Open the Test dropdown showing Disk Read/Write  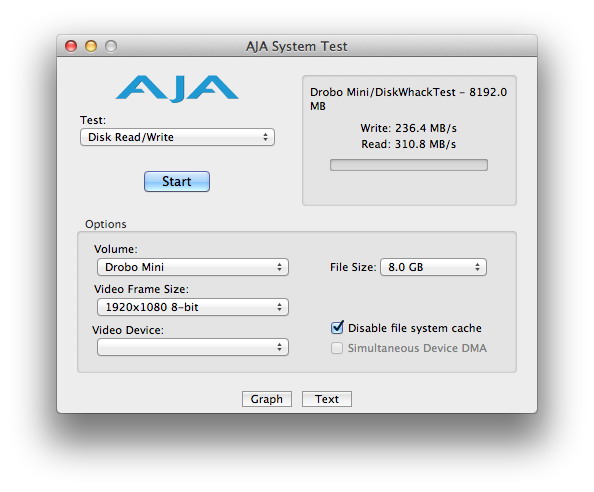(x=177, y=137)
